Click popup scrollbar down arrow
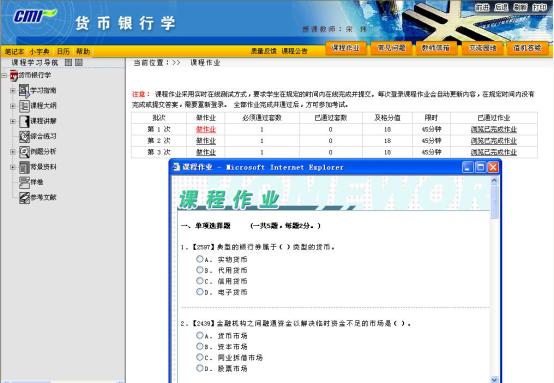The width and height of the screenshot is (554, 383). (494, 379)
